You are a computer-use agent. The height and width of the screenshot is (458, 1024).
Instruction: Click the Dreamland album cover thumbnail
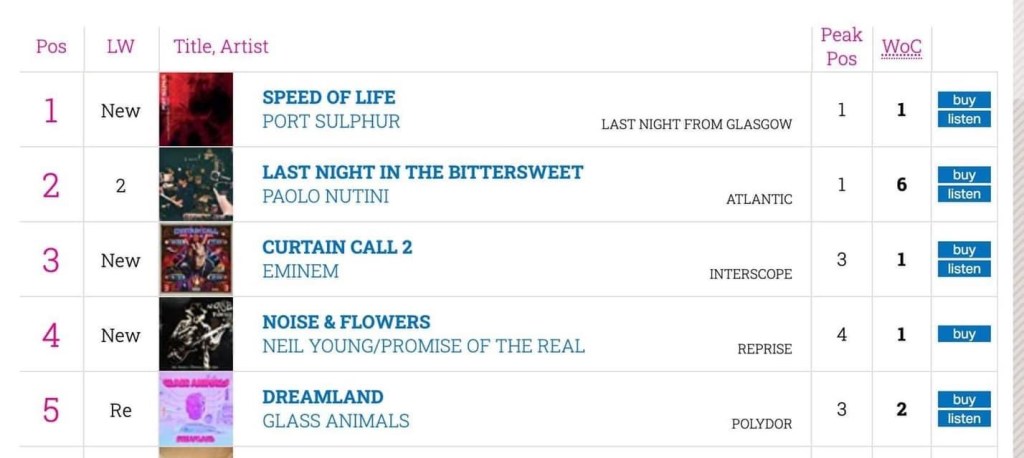196,410
